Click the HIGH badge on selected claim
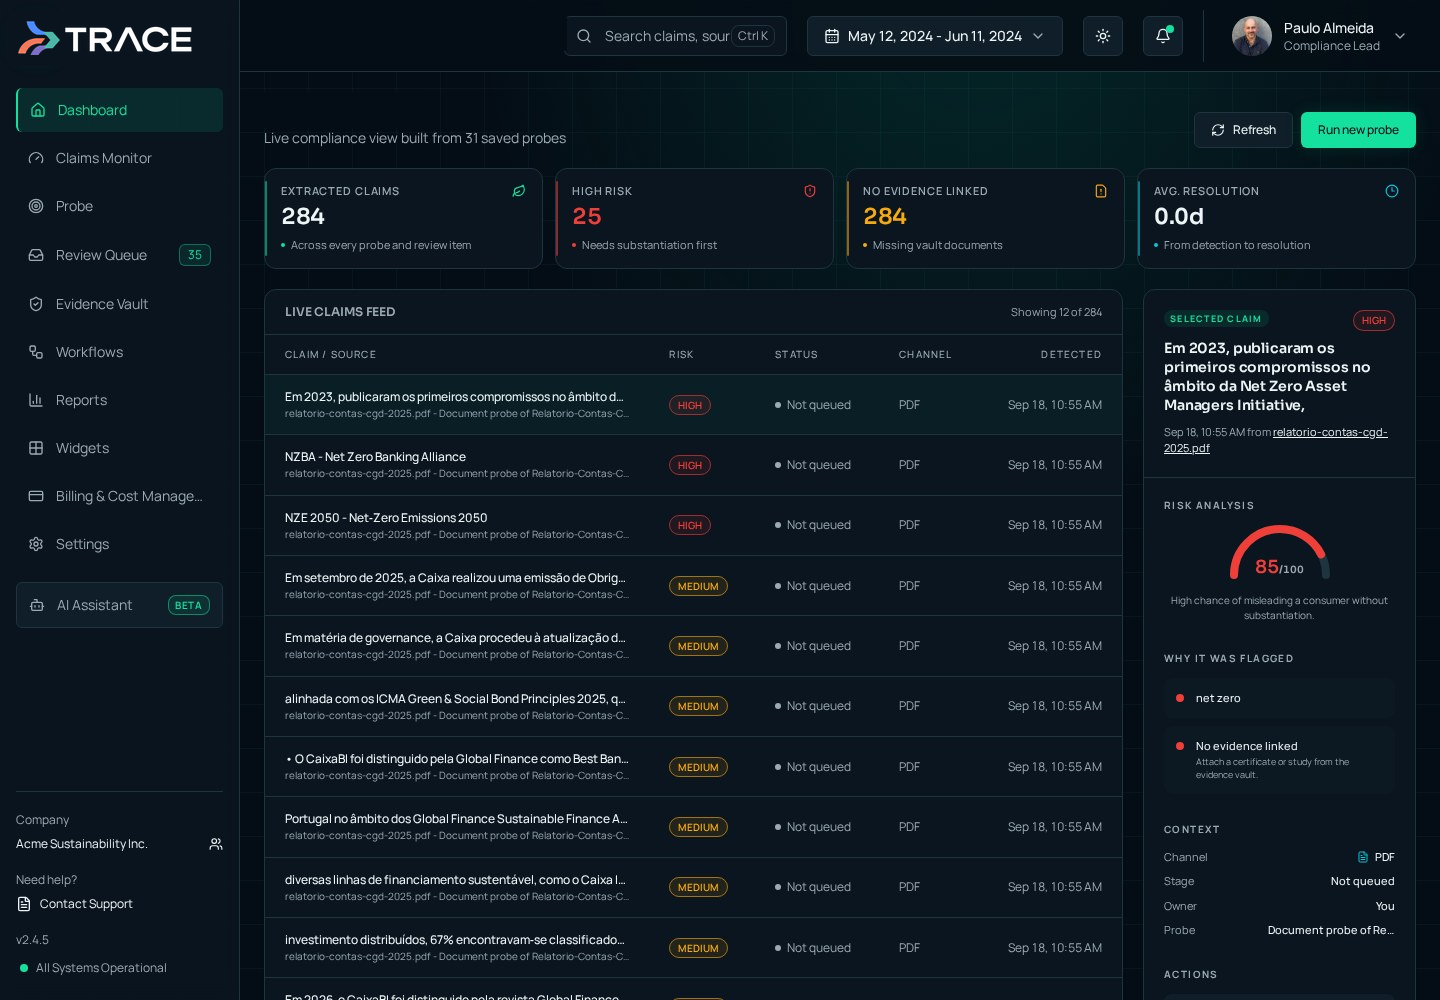 pyautogui.click(x=1374, y=321)
